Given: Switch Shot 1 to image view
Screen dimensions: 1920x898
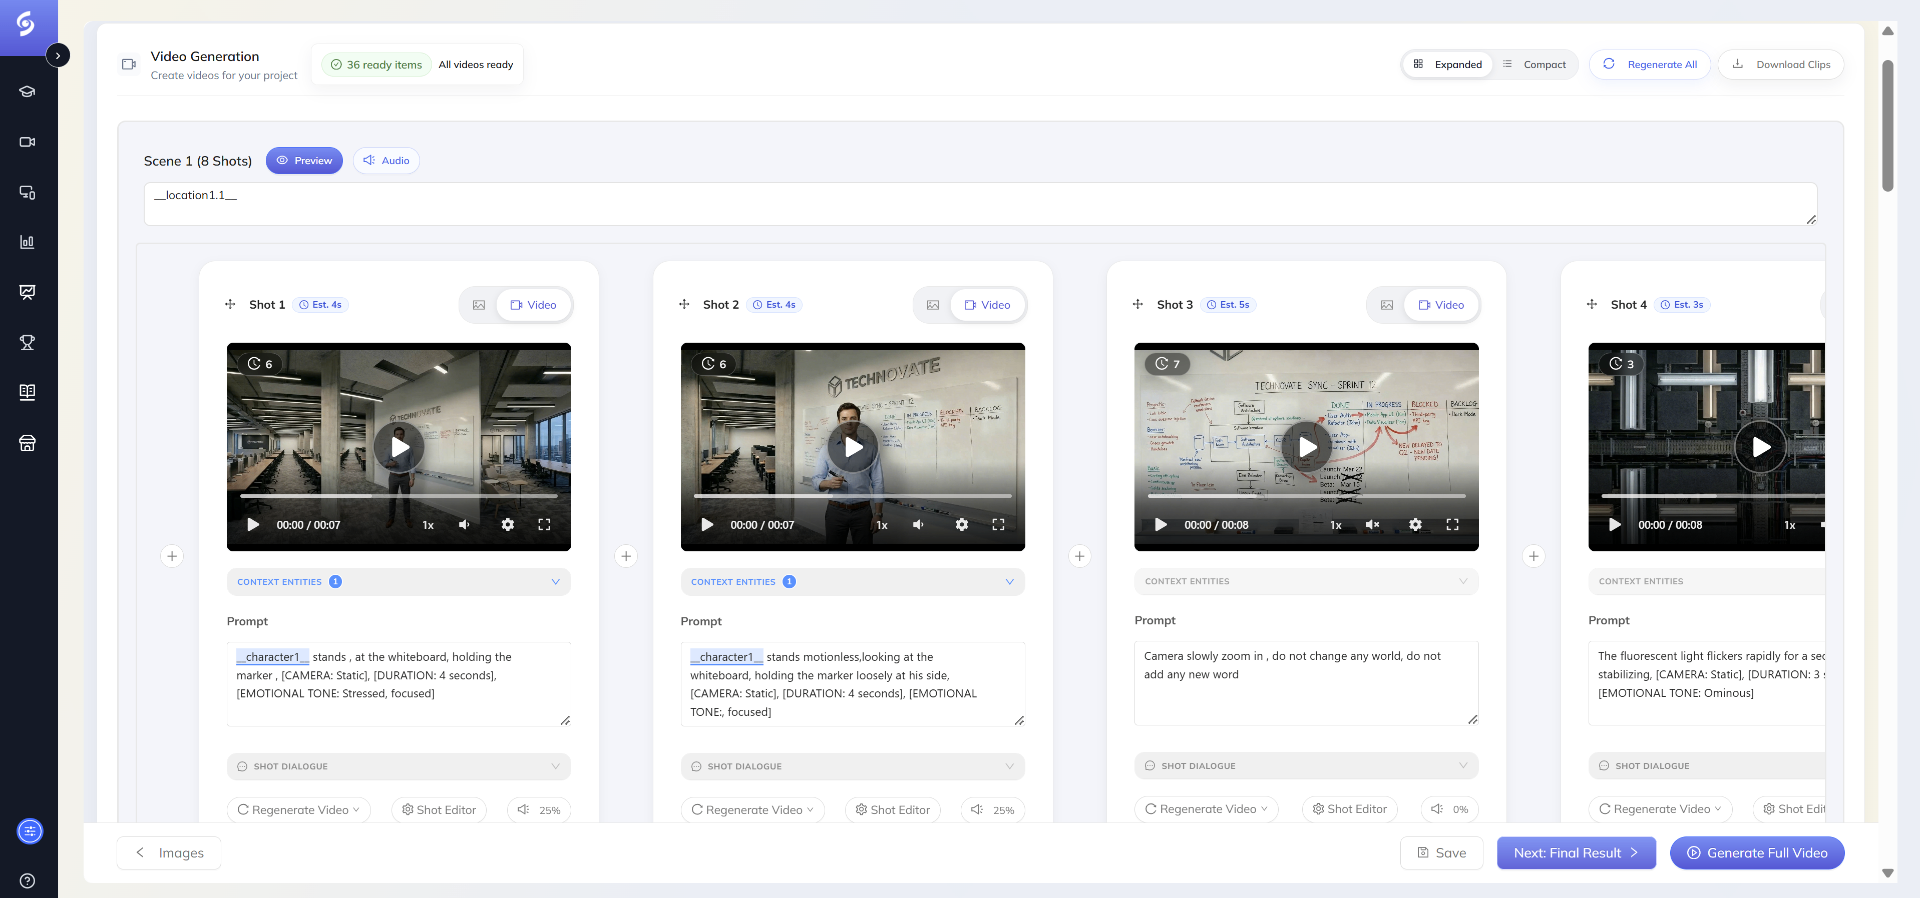Looking at the screenshot, I should 479,305.
